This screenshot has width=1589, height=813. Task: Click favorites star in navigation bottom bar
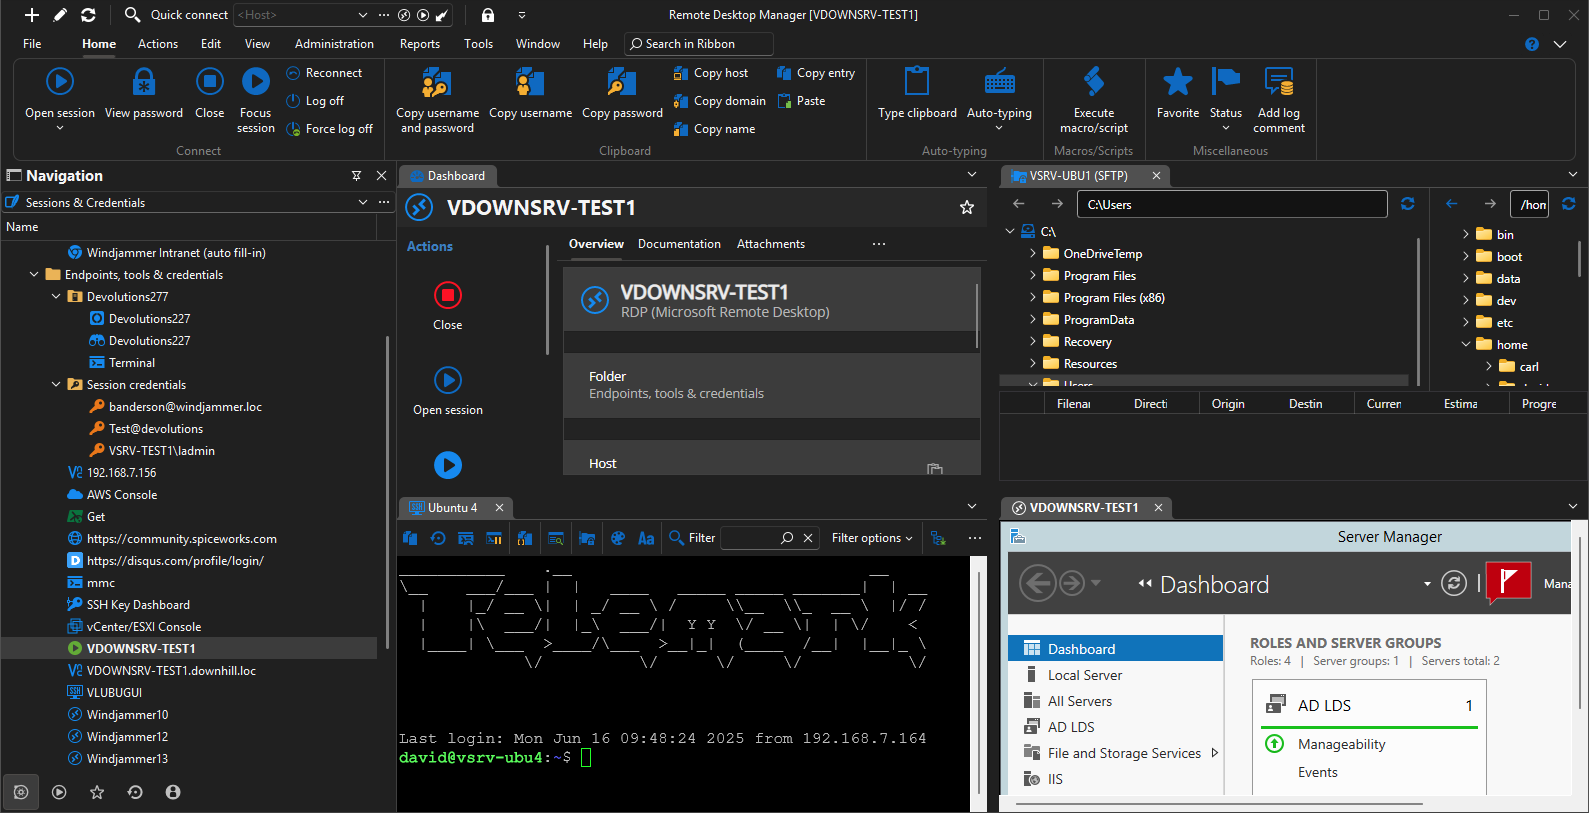pyautogui.click(x=97, y=792)
